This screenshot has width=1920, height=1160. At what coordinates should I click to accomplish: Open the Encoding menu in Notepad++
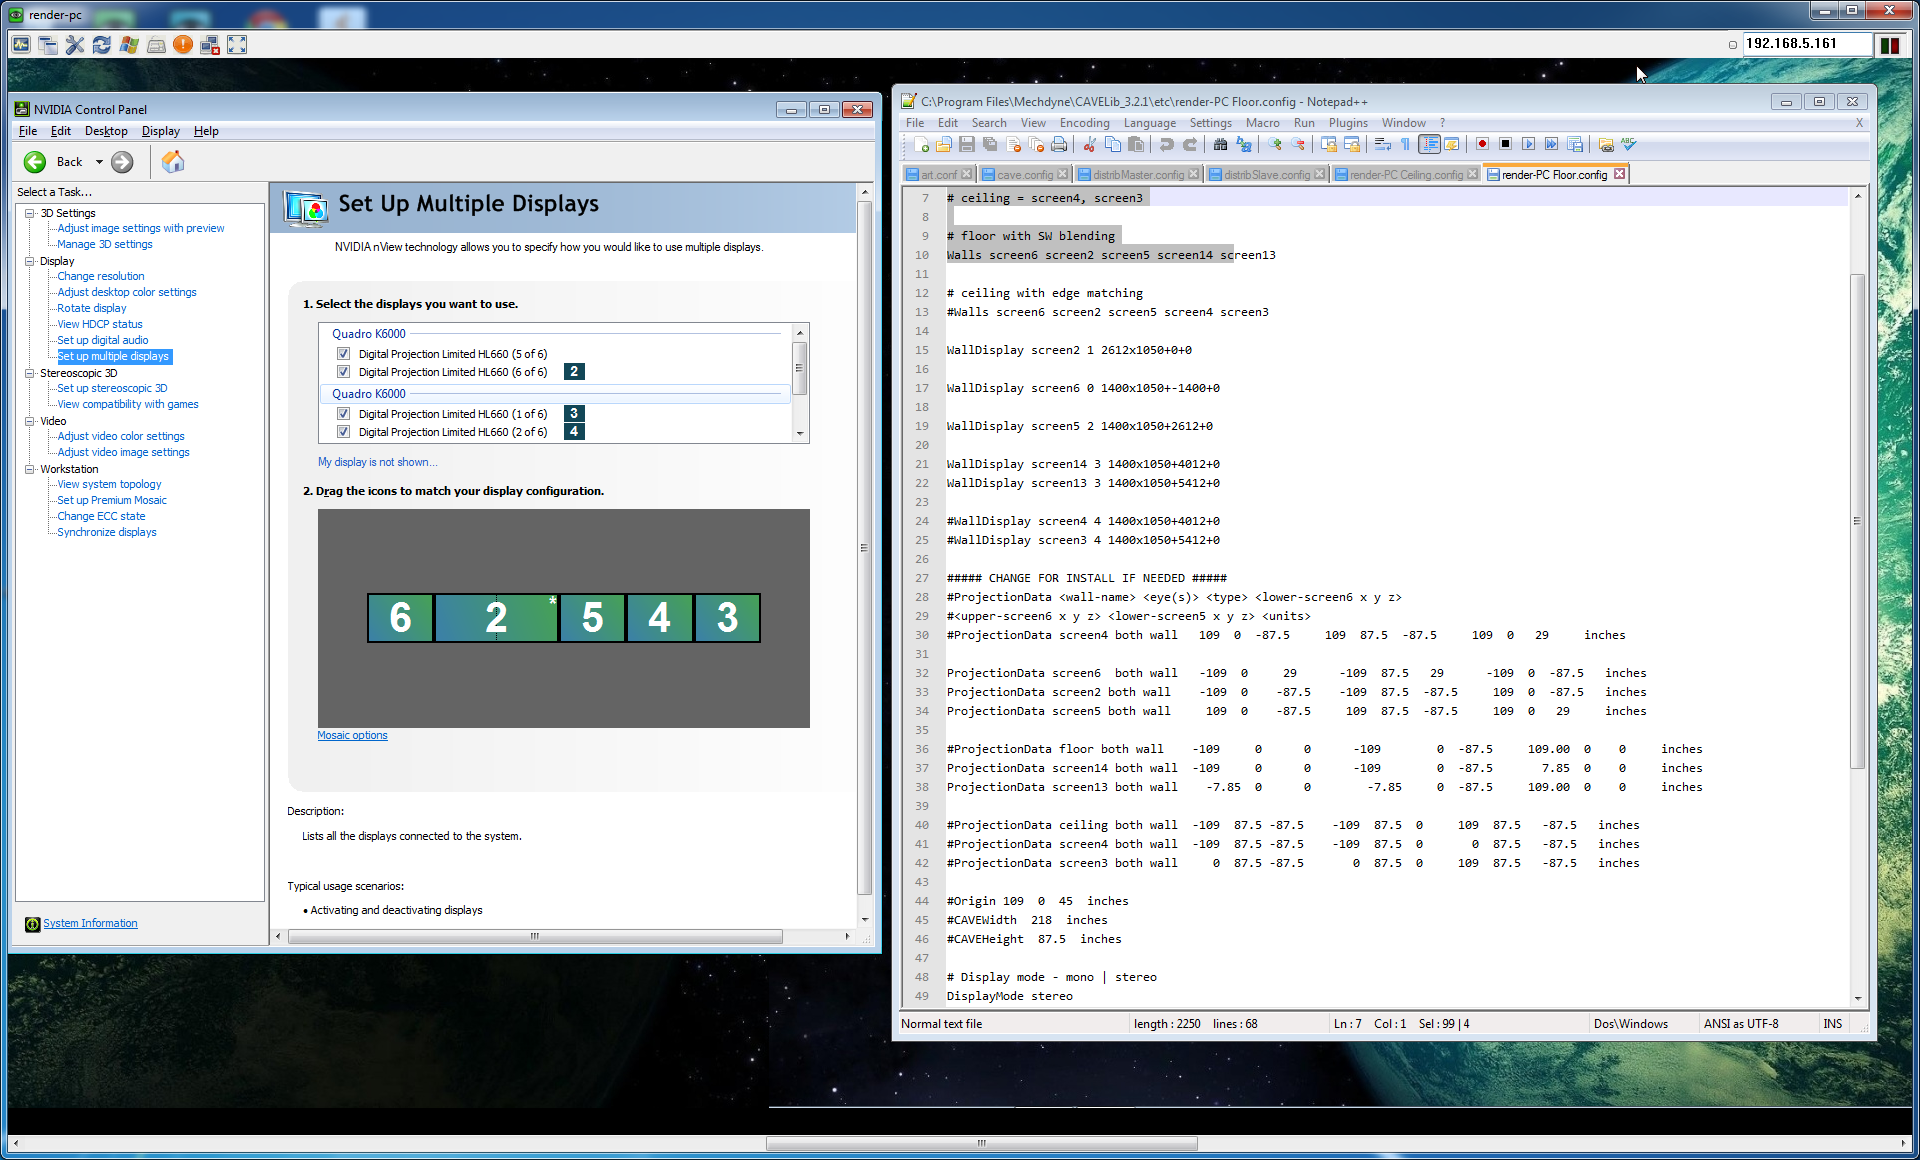point(1084,123)
